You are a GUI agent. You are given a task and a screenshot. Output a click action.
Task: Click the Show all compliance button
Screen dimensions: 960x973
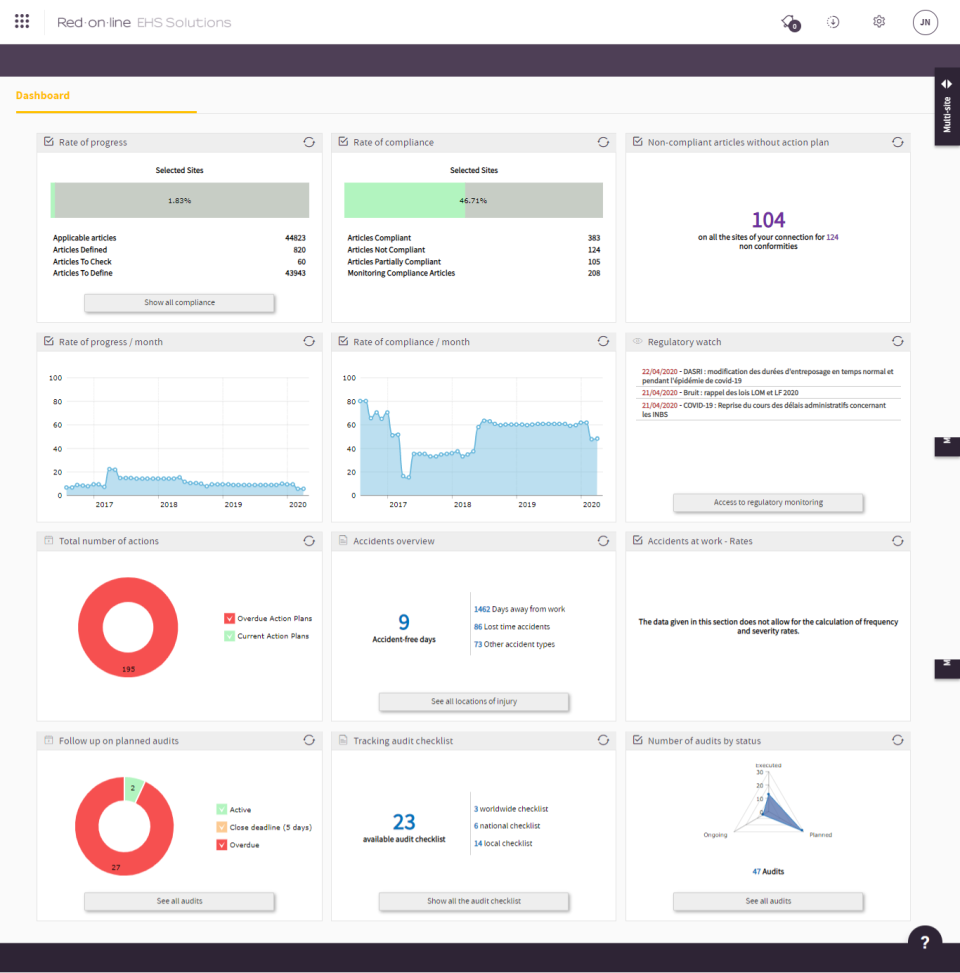pyautogui.click(x=179, y=302)
